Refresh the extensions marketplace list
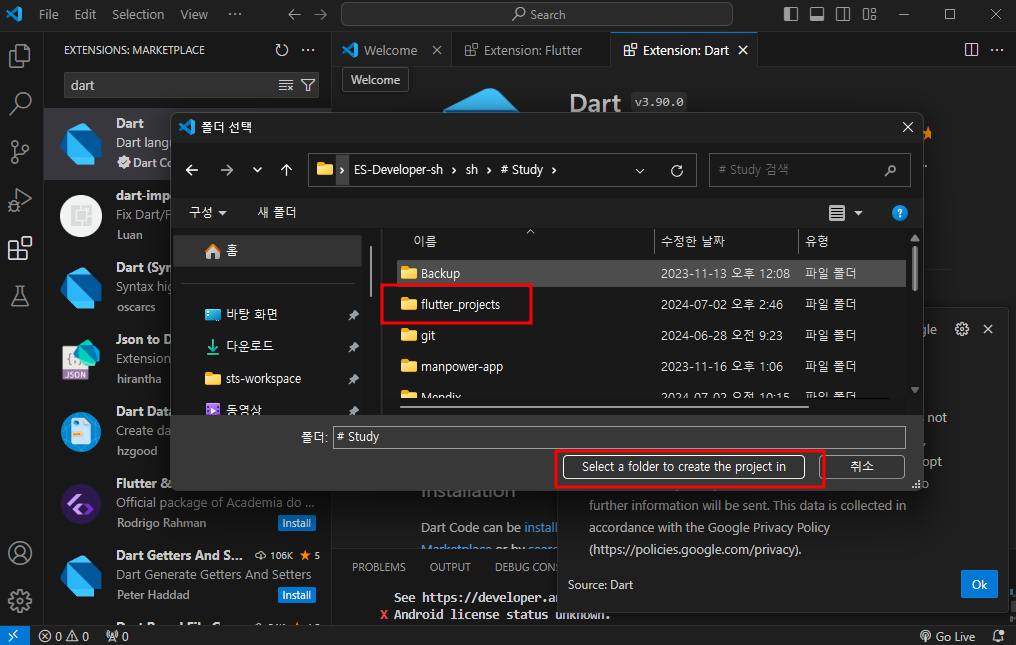Viewport: 1016px width, 645px height. (281, 50)
